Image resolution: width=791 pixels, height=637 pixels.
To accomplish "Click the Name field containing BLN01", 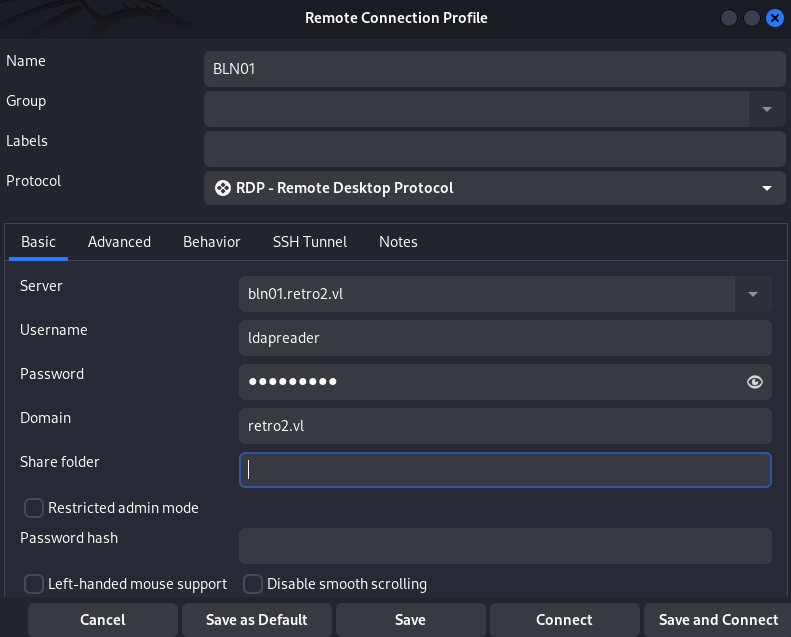I will (x=495, y=69).
